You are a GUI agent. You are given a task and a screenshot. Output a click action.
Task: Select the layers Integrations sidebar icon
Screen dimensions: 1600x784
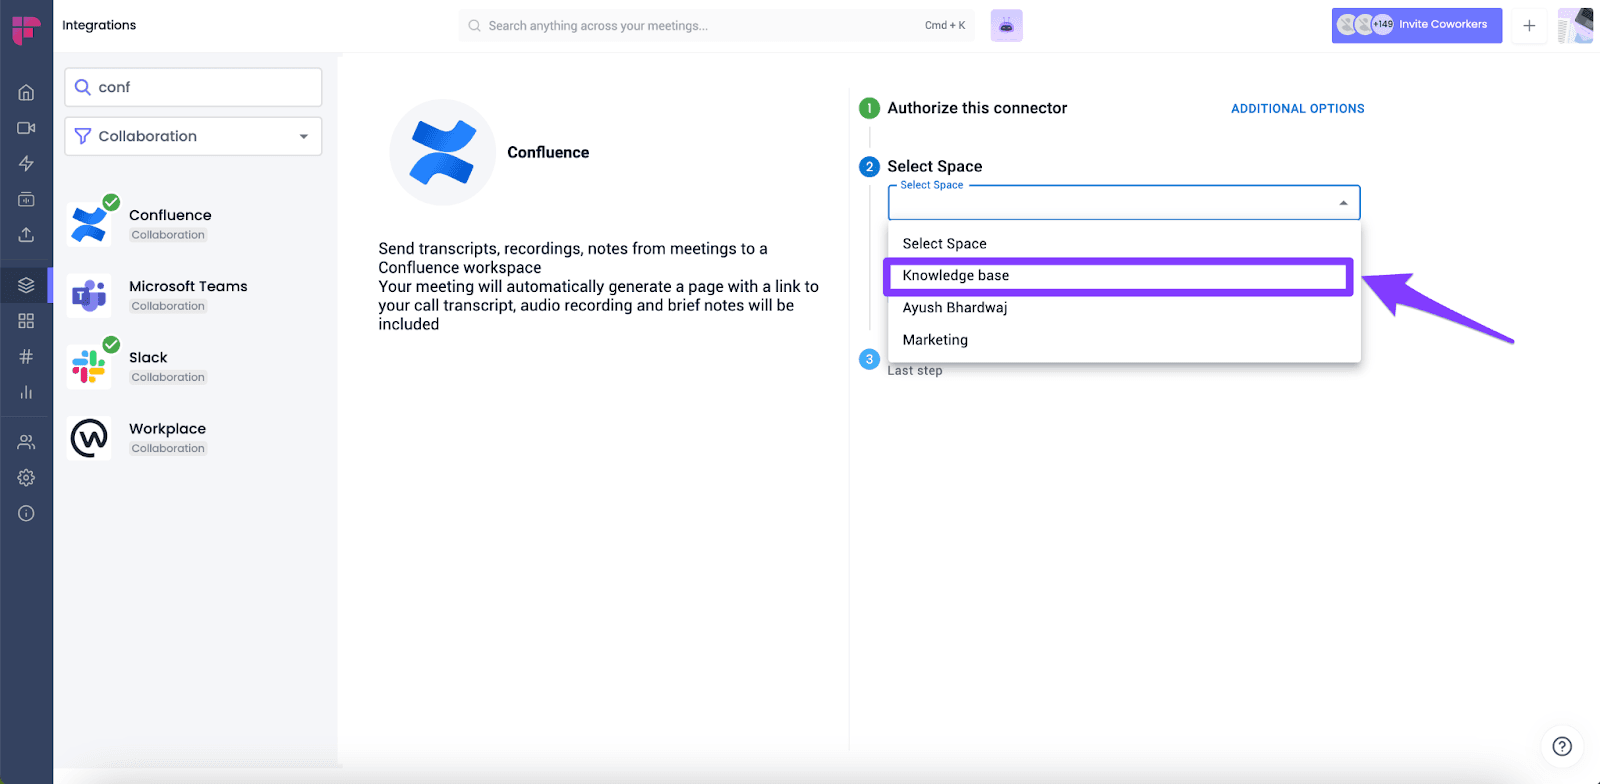(26, 285)
